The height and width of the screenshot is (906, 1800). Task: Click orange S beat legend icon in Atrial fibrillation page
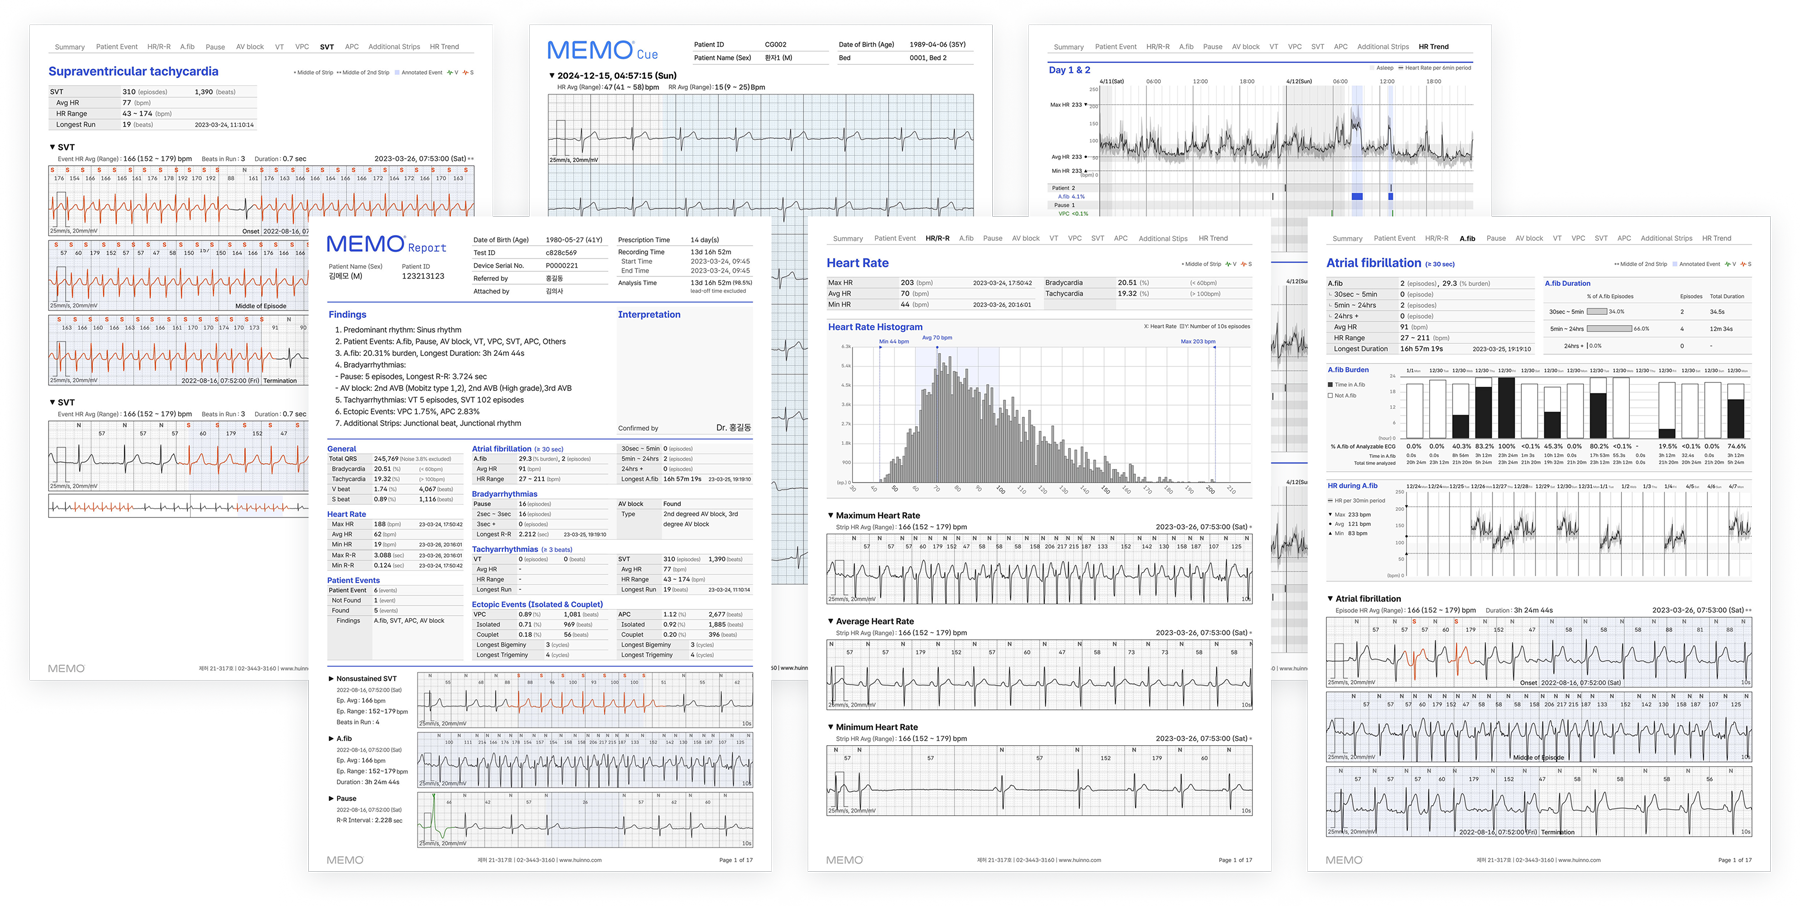(1743, 264)
